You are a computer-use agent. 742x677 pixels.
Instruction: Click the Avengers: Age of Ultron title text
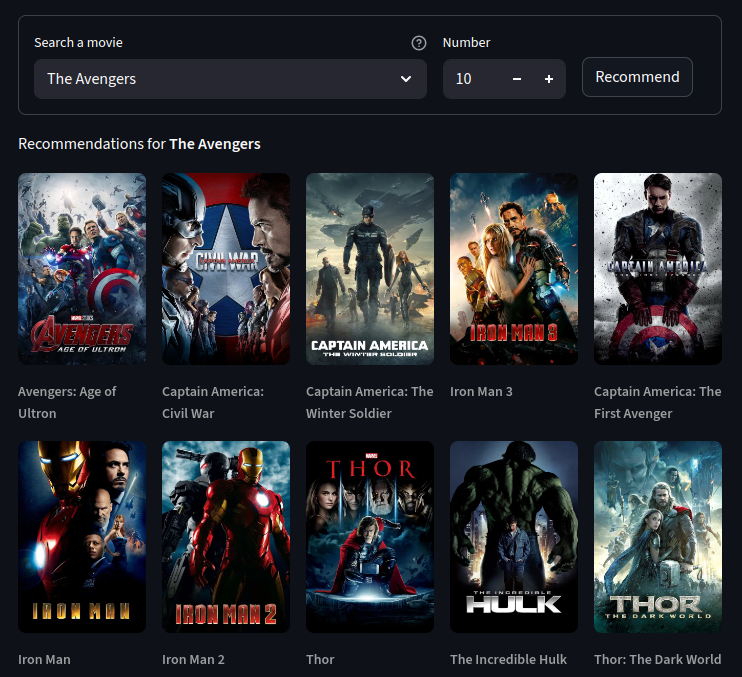click(67, 402)
